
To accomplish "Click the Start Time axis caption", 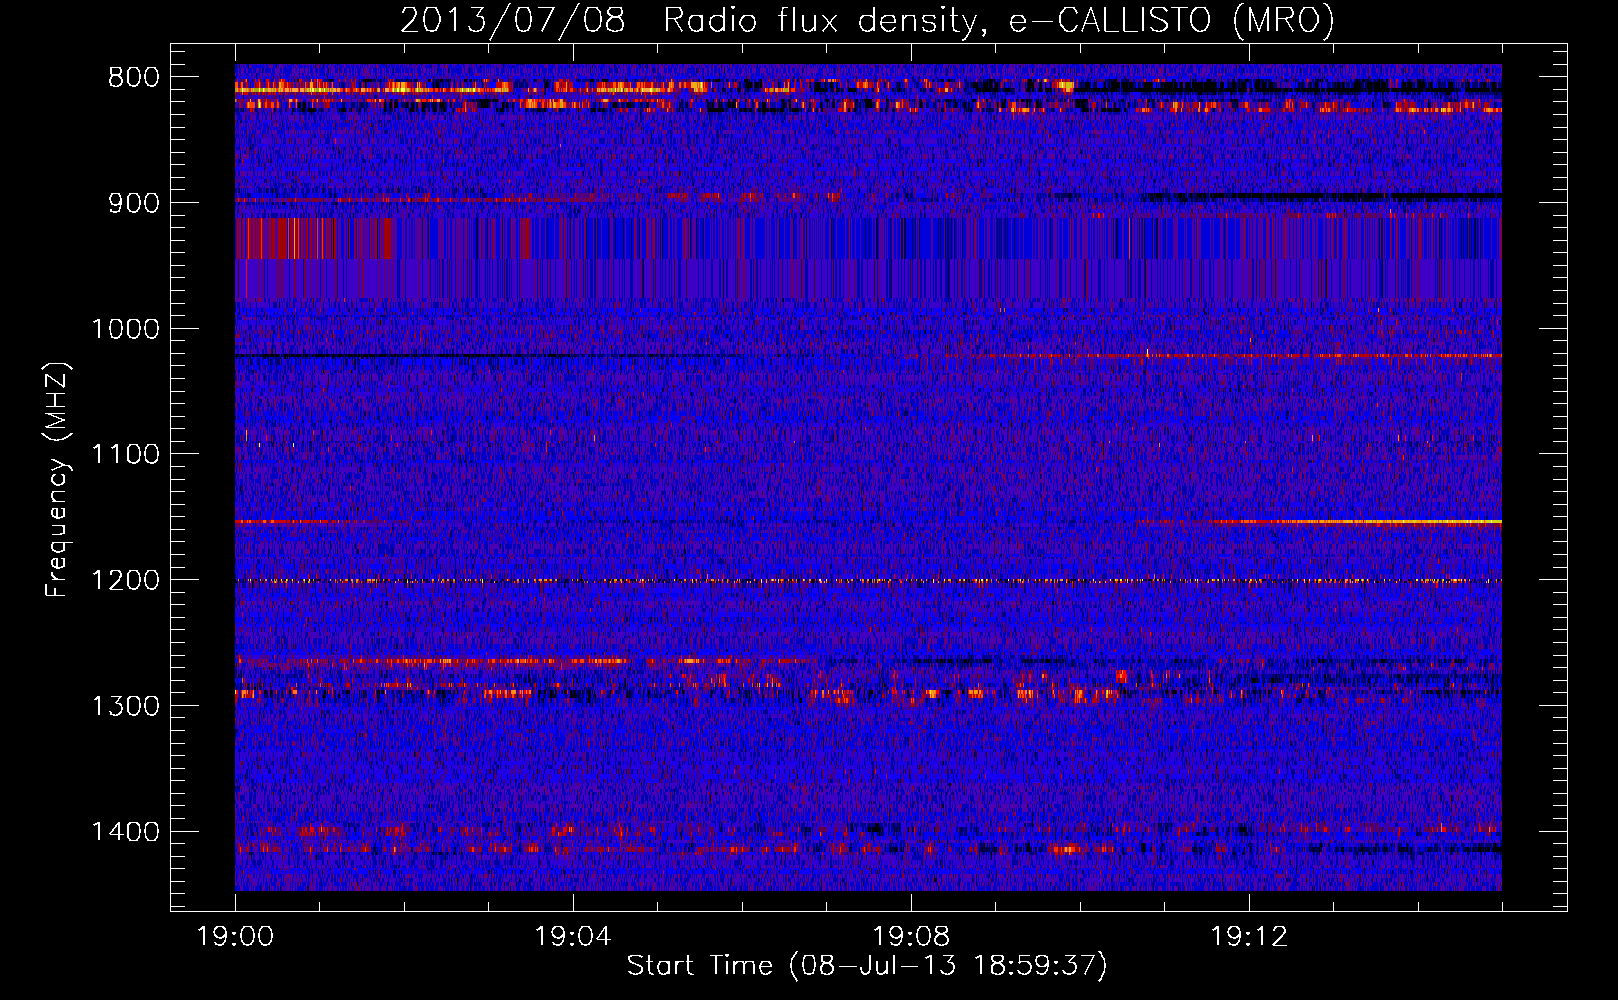I will click(x=867, y=966).
